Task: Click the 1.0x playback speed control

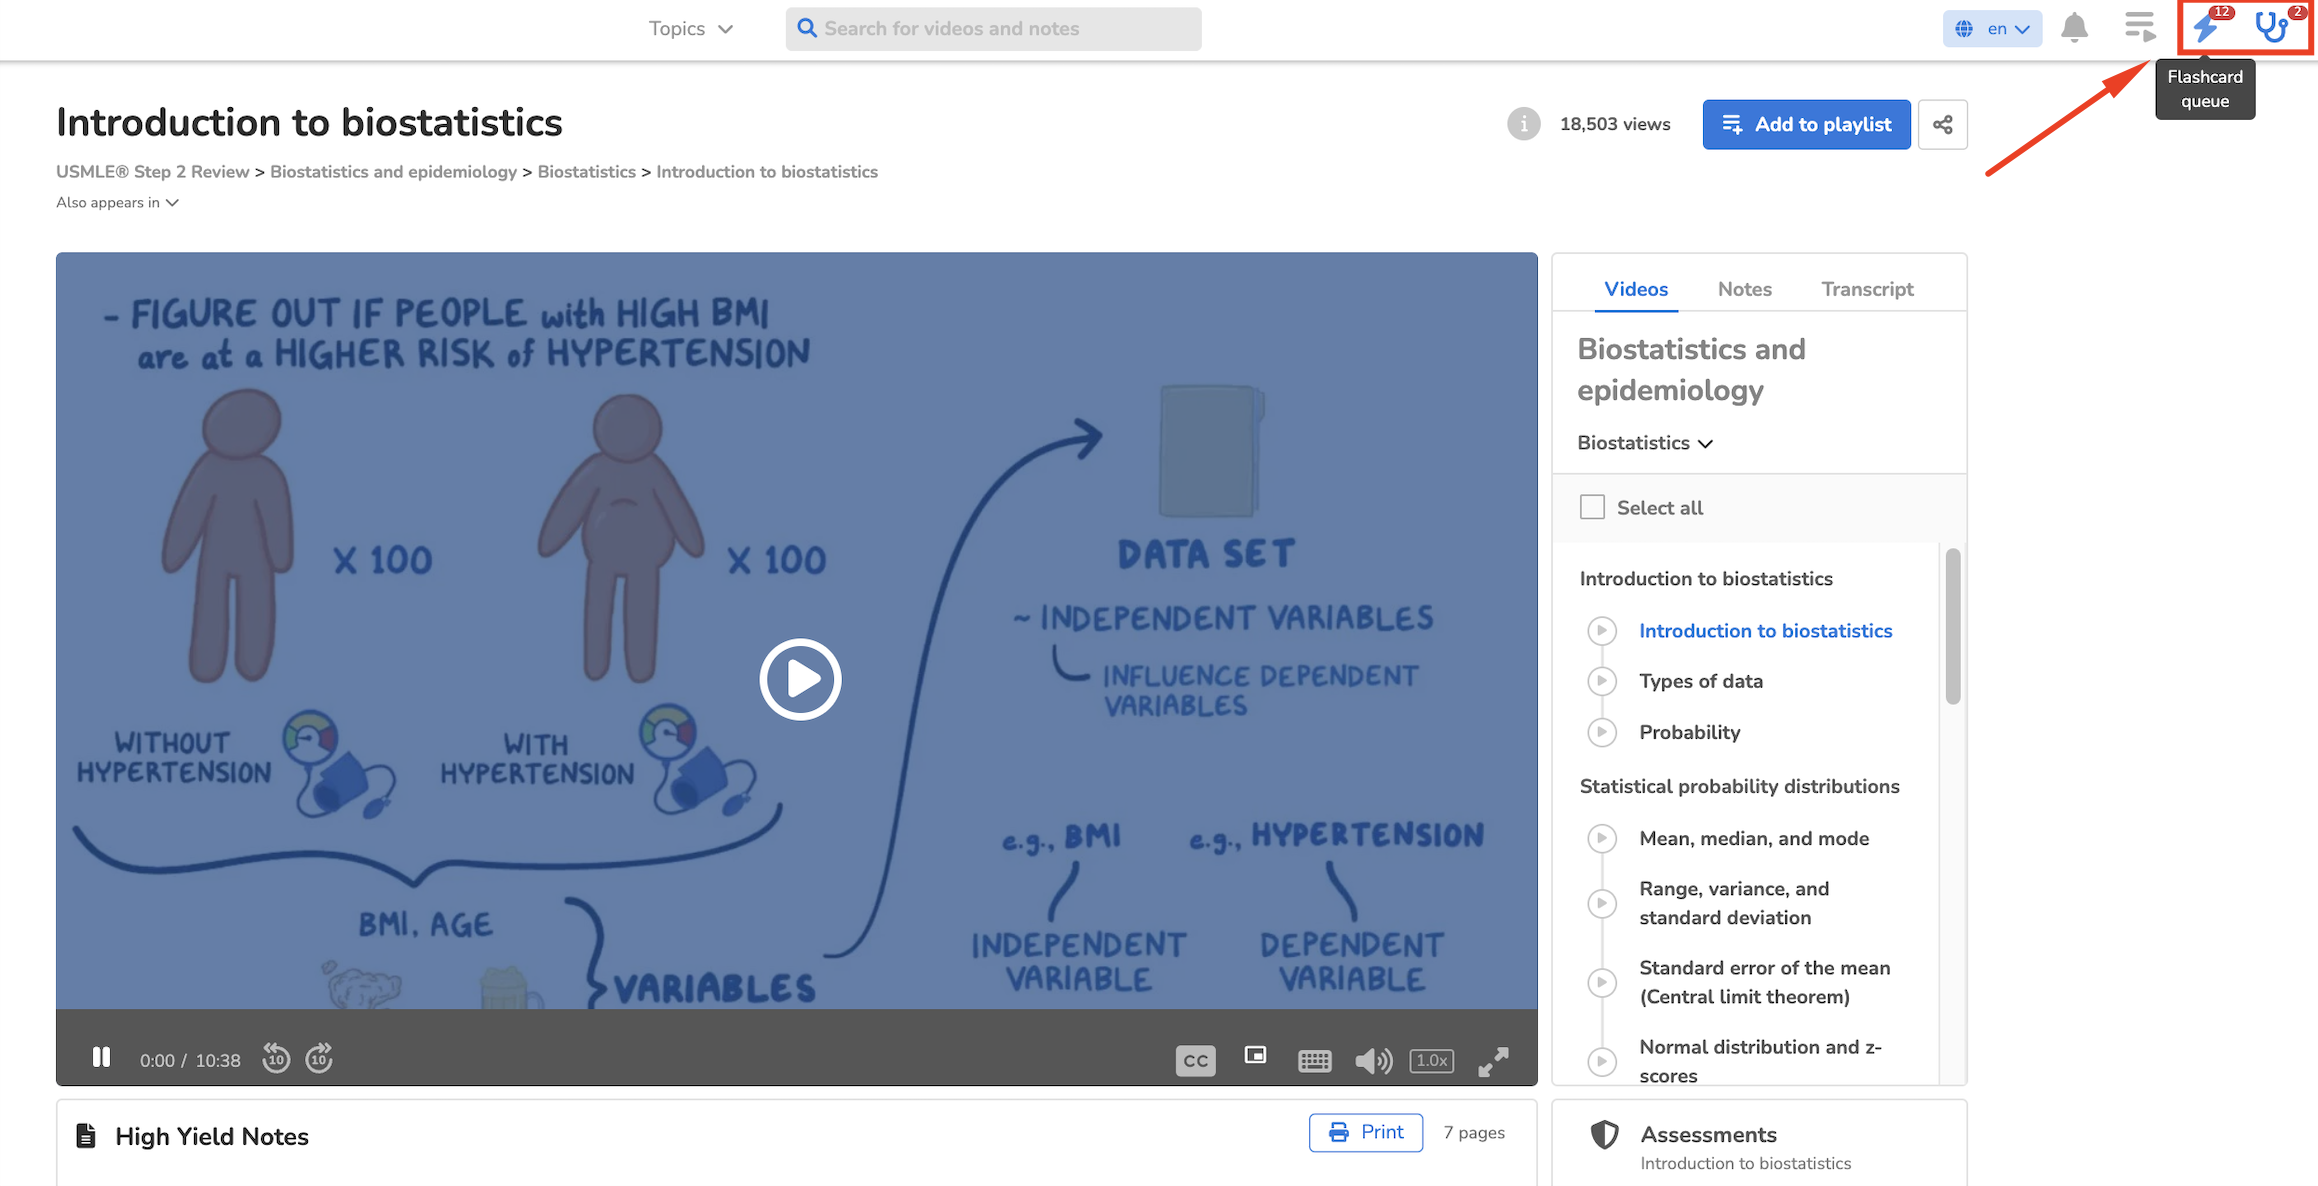Action: click(x=1431, y=1060)
